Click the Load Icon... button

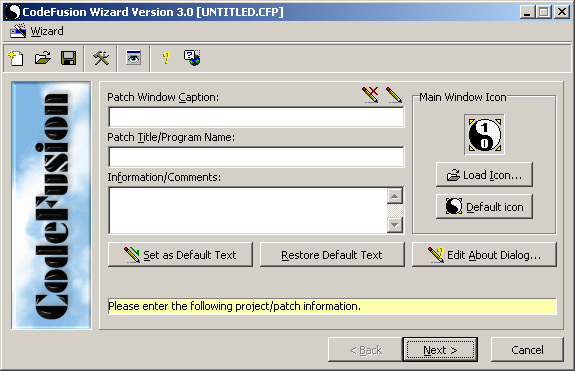click(484, 175)
